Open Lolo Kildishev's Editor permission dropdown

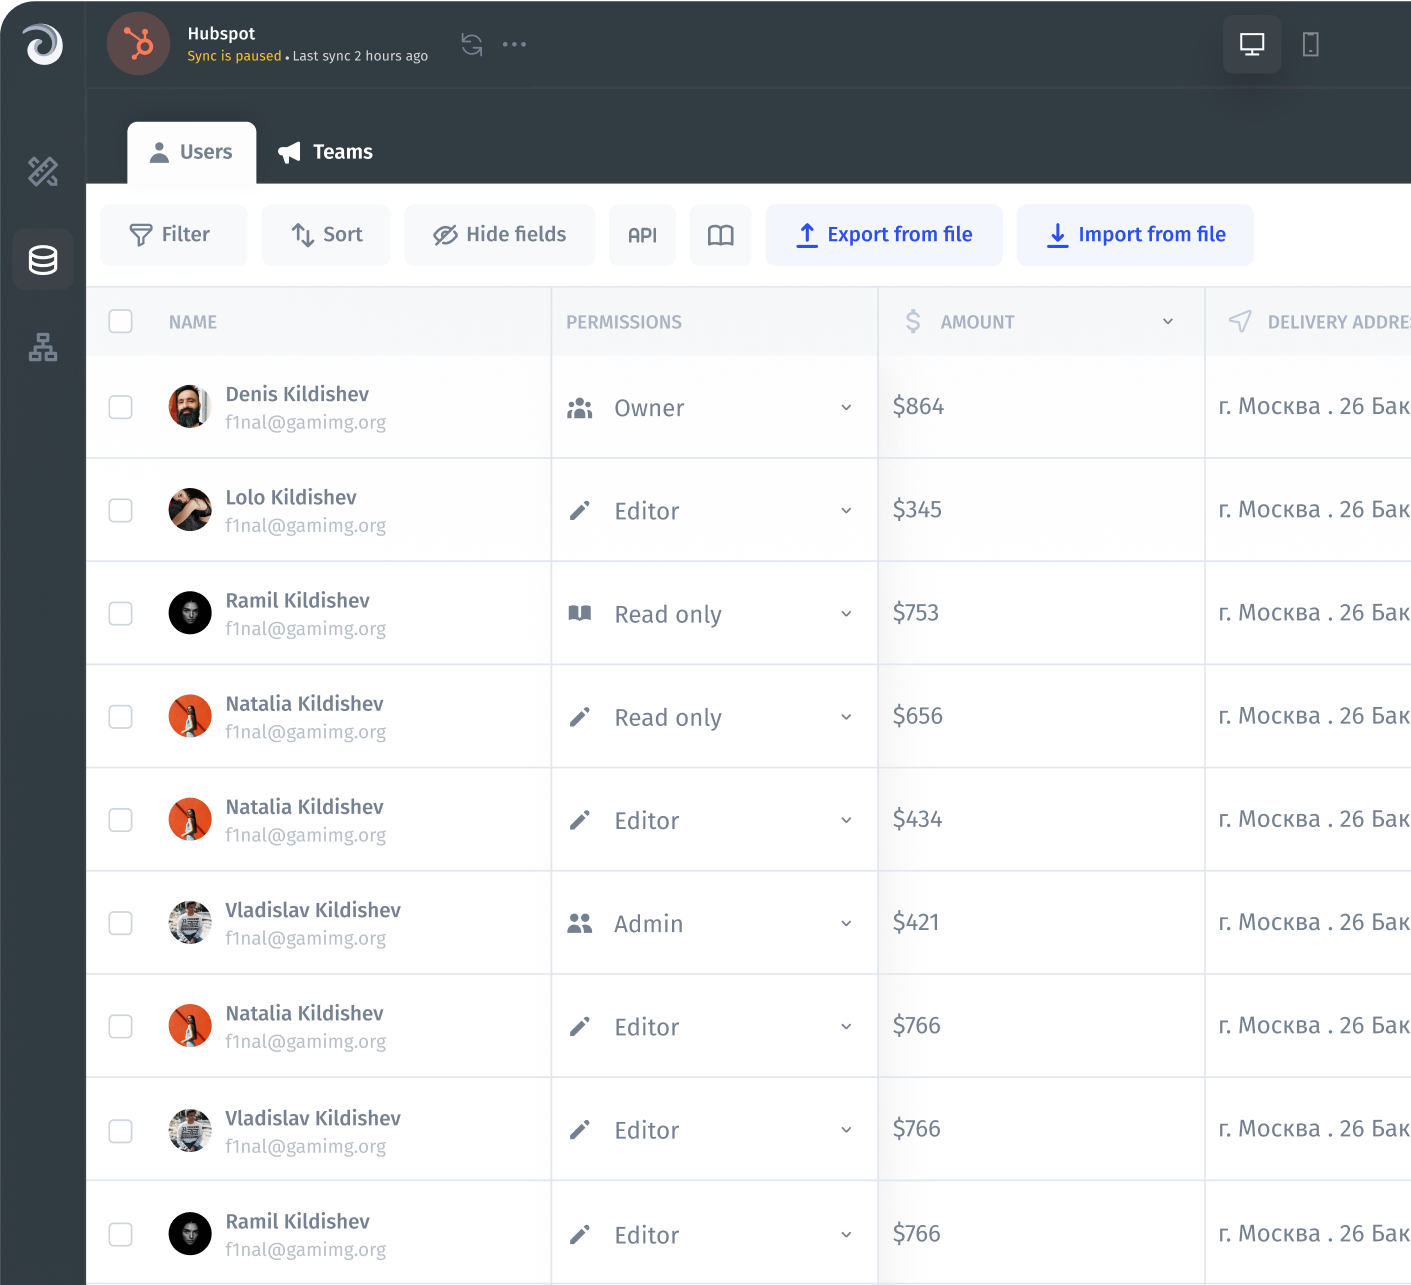click(x=846, y=511)
